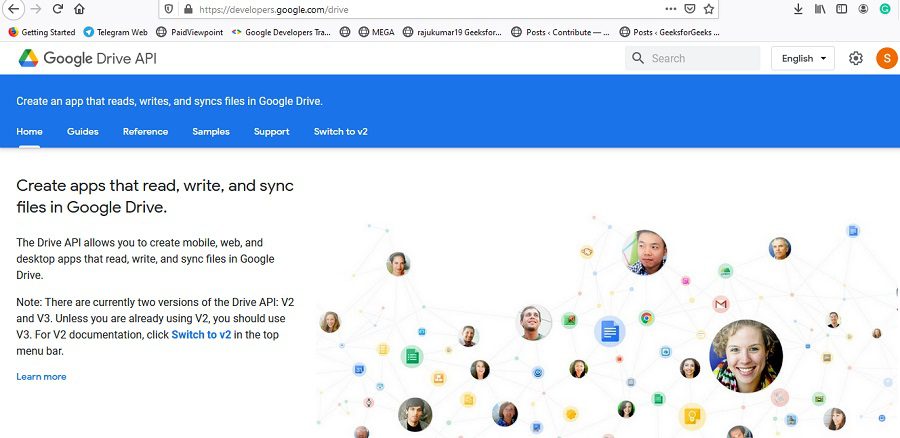The height and width of the screenshot is (438, 900).
Task: Toggle the Firefox sidebar view
Action: [841, 9]
